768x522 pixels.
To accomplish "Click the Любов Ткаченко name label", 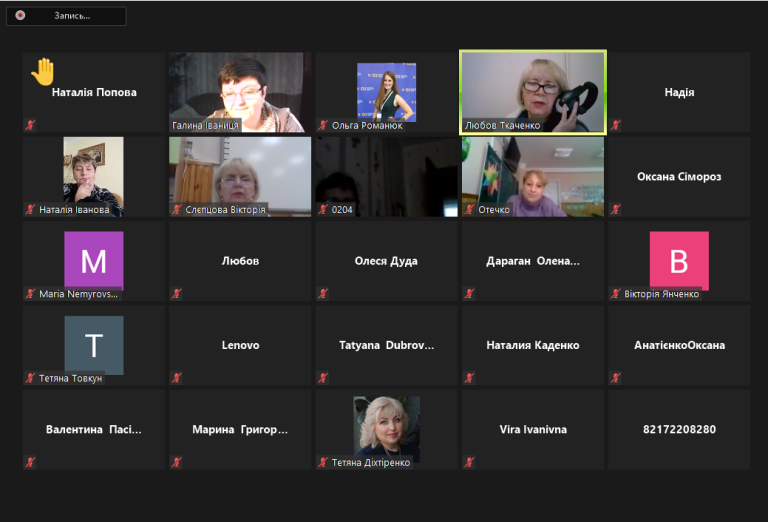I will tap(503, 125).
